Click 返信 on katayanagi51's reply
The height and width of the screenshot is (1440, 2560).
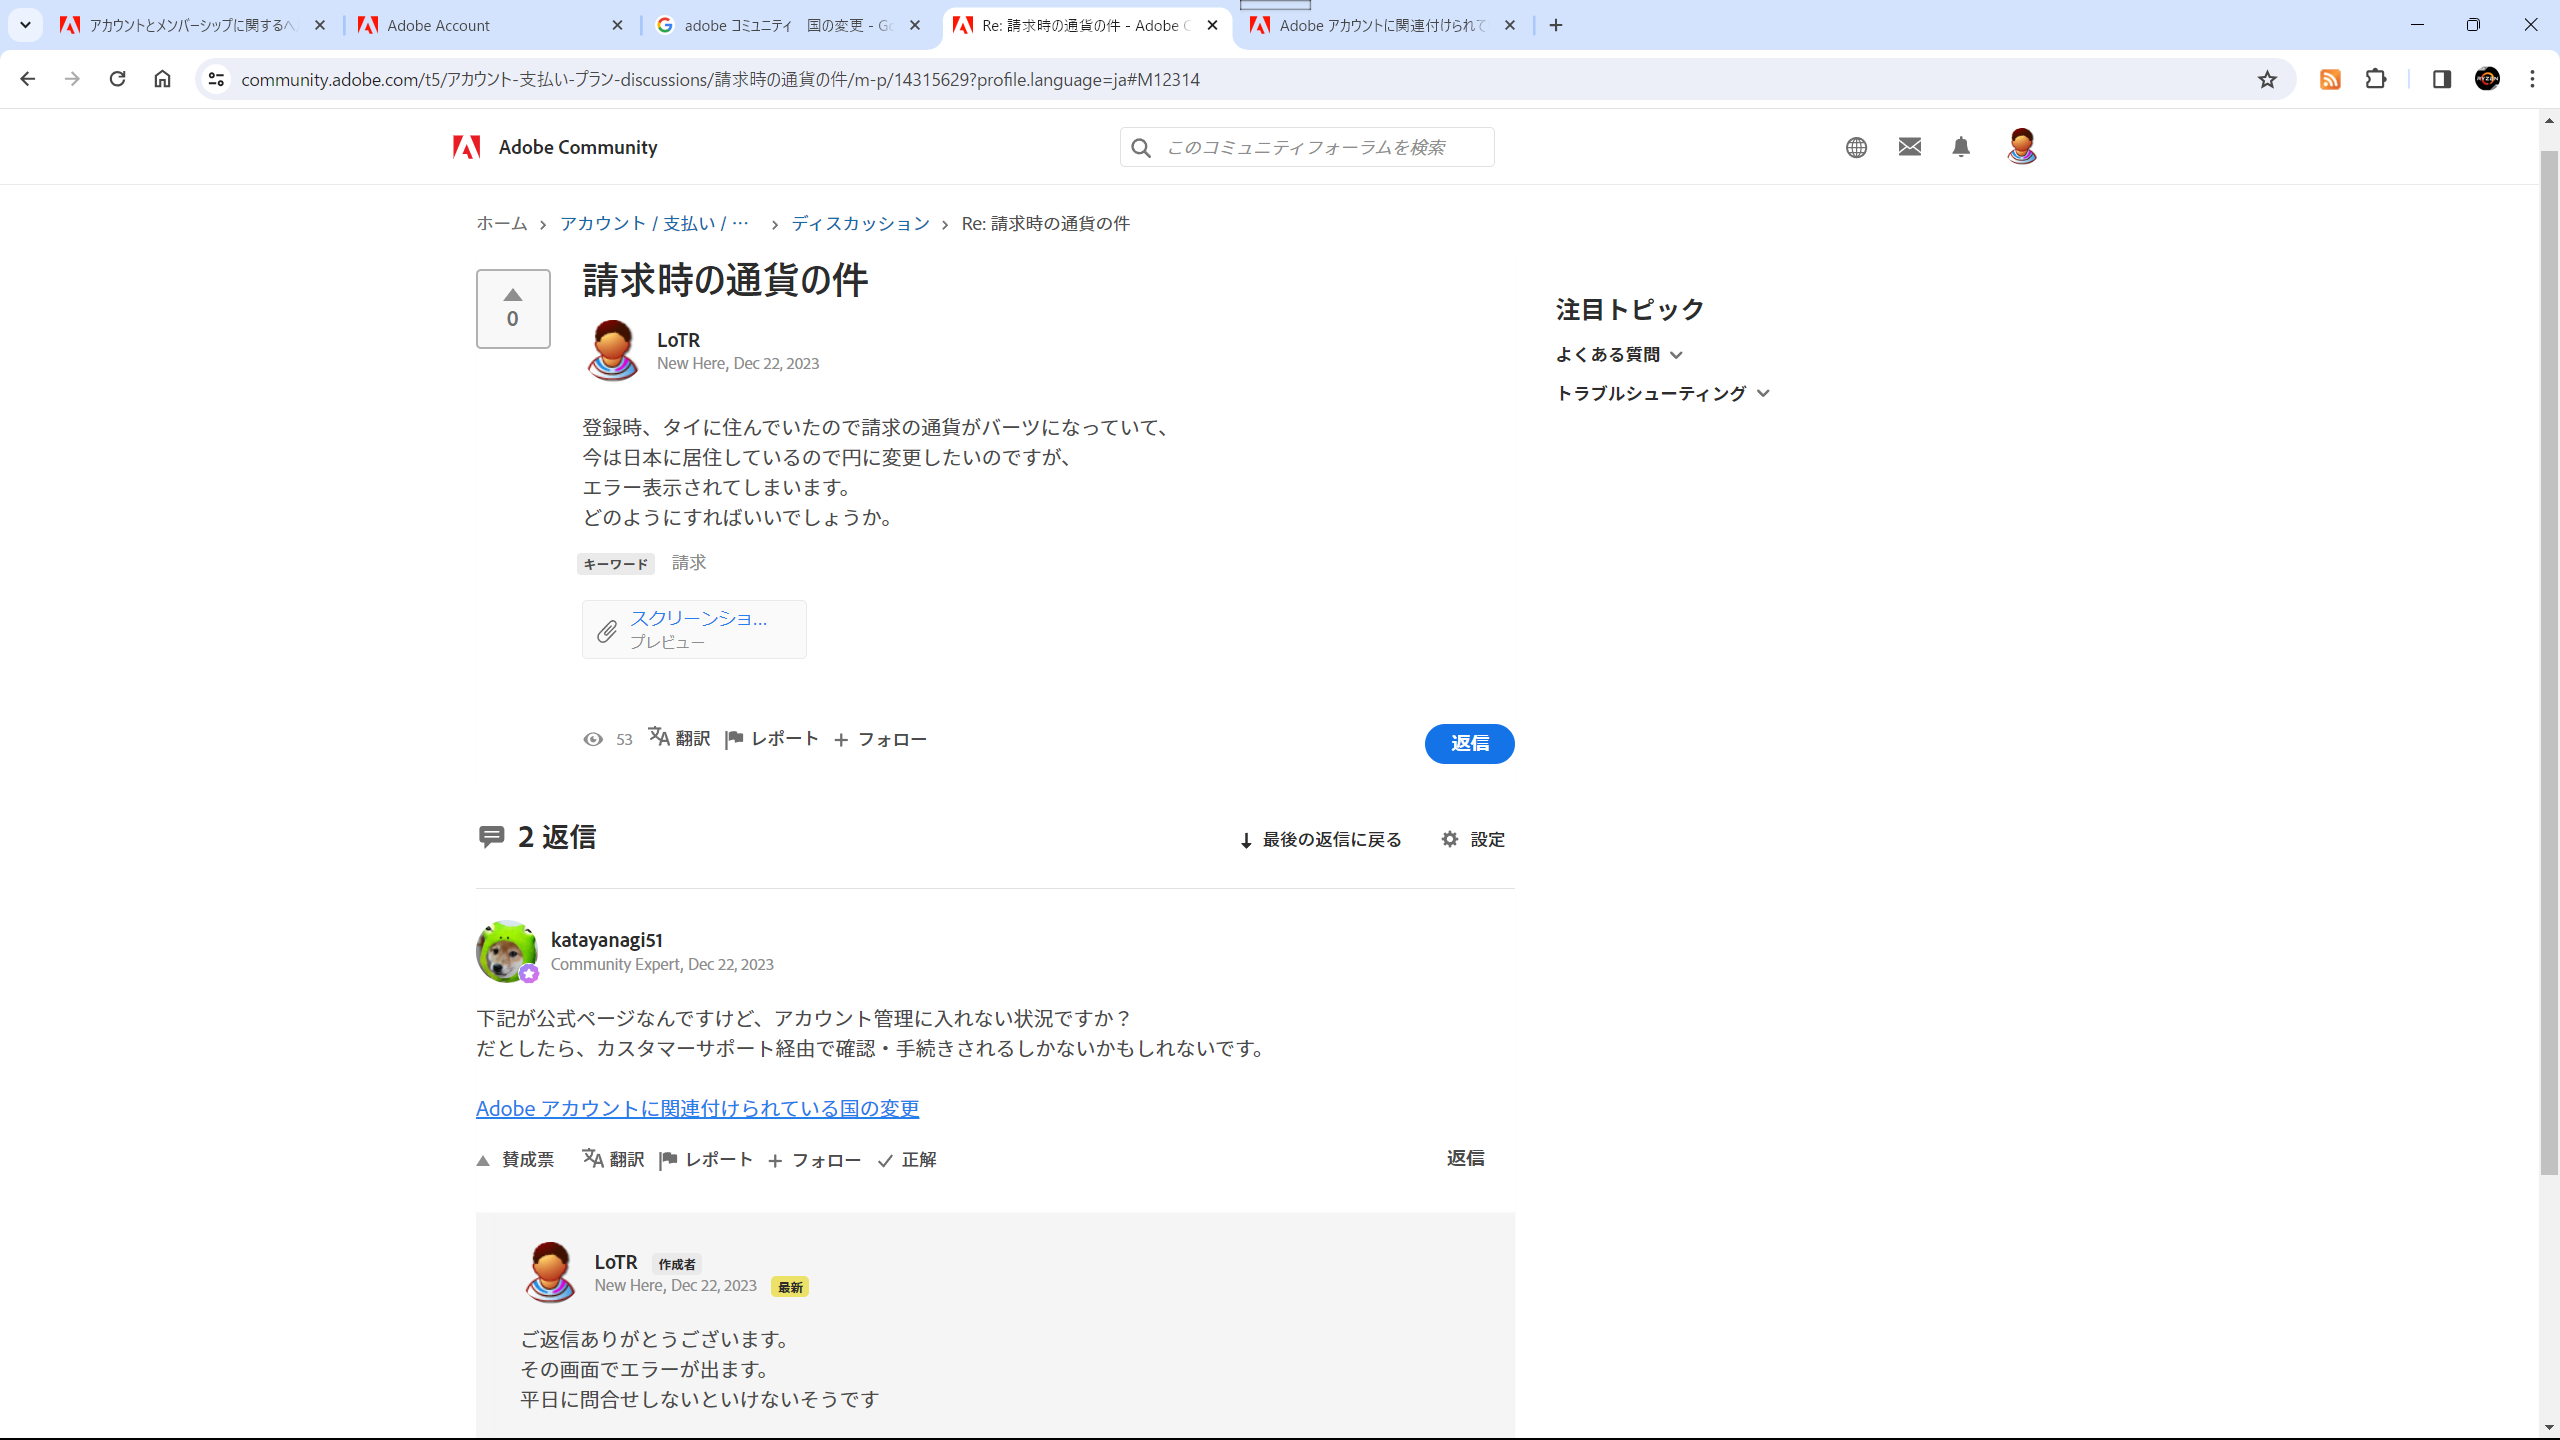[1465, 1158]
